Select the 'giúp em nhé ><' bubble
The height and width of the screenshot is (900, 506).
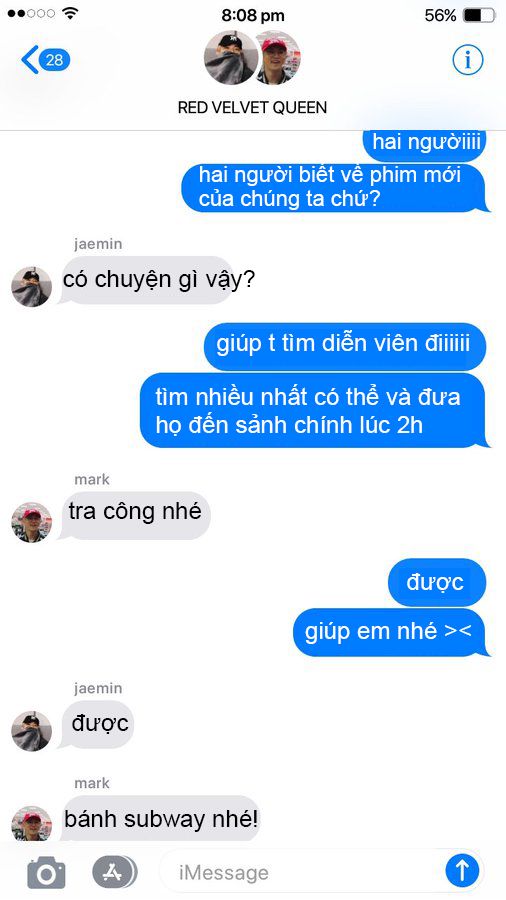[x=391, y=633]
